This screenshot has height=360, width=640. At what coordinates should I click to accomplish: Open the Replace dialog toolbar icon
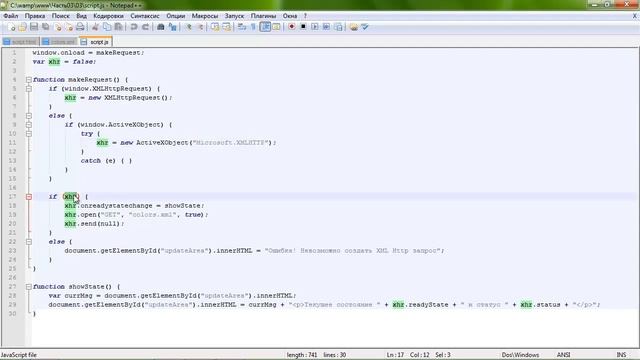tap(173, 27)
